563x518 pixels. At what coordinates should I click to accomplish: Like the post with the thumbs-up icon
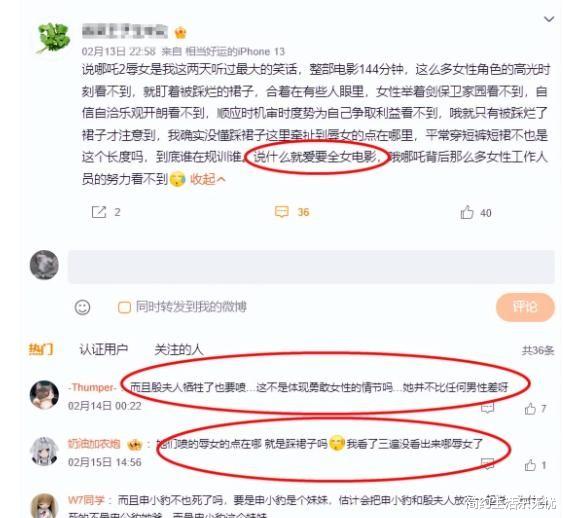pyautogui.click(x=467, y=212)
